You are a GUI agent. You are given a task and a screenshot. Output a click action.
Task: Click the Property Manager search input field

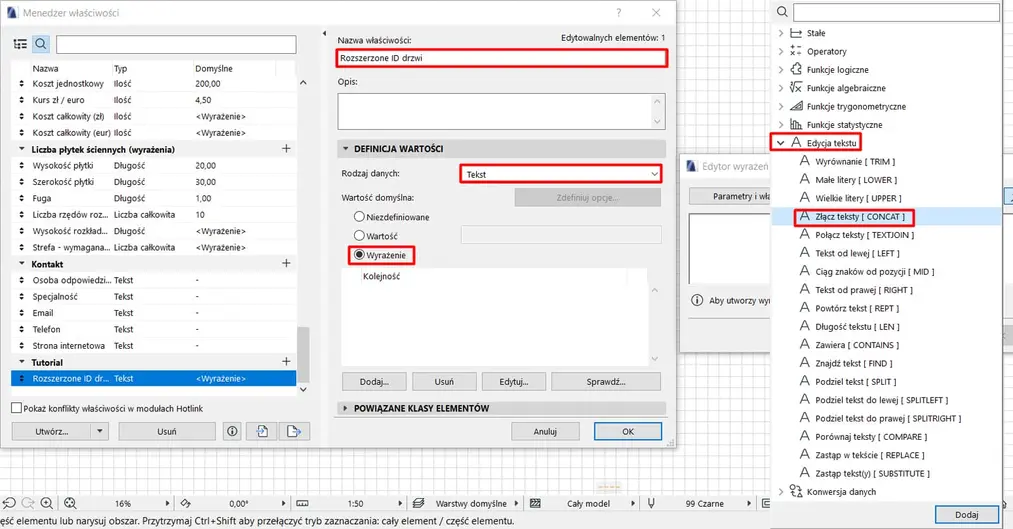[x=176, y=44]
